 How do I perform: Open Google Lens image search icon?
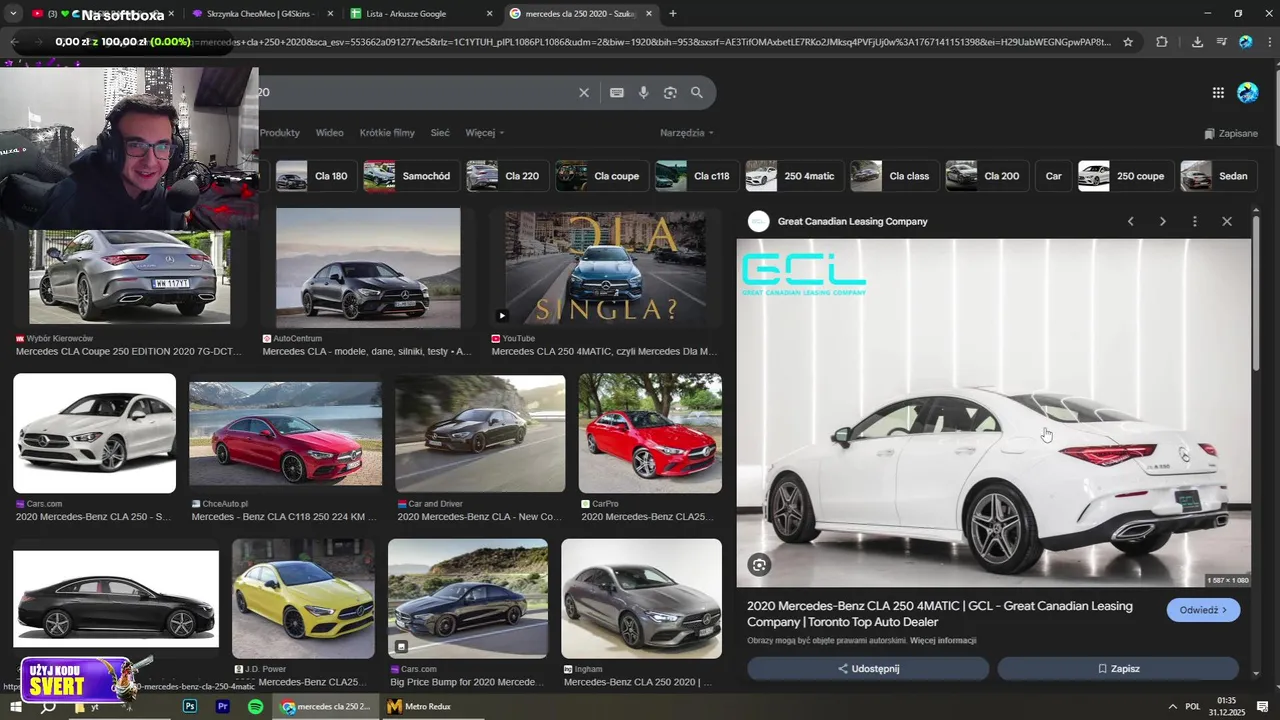[x=670, y=92]
